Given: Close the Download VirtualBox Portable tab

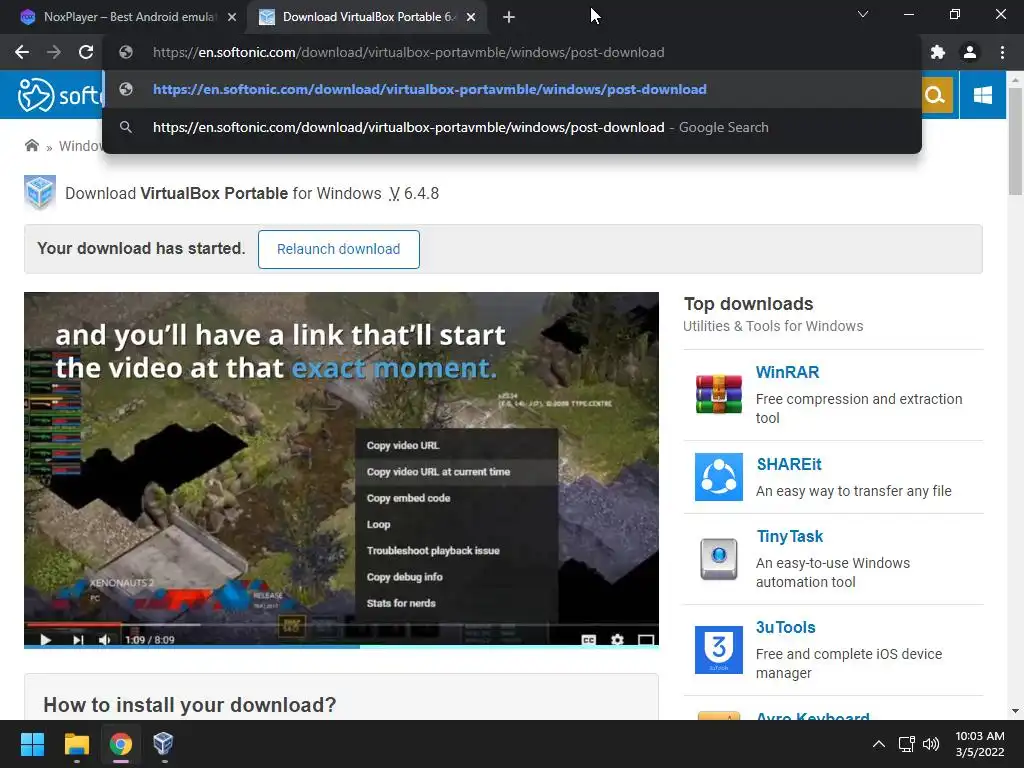Looking at the screenshot, I should (471, 17).
